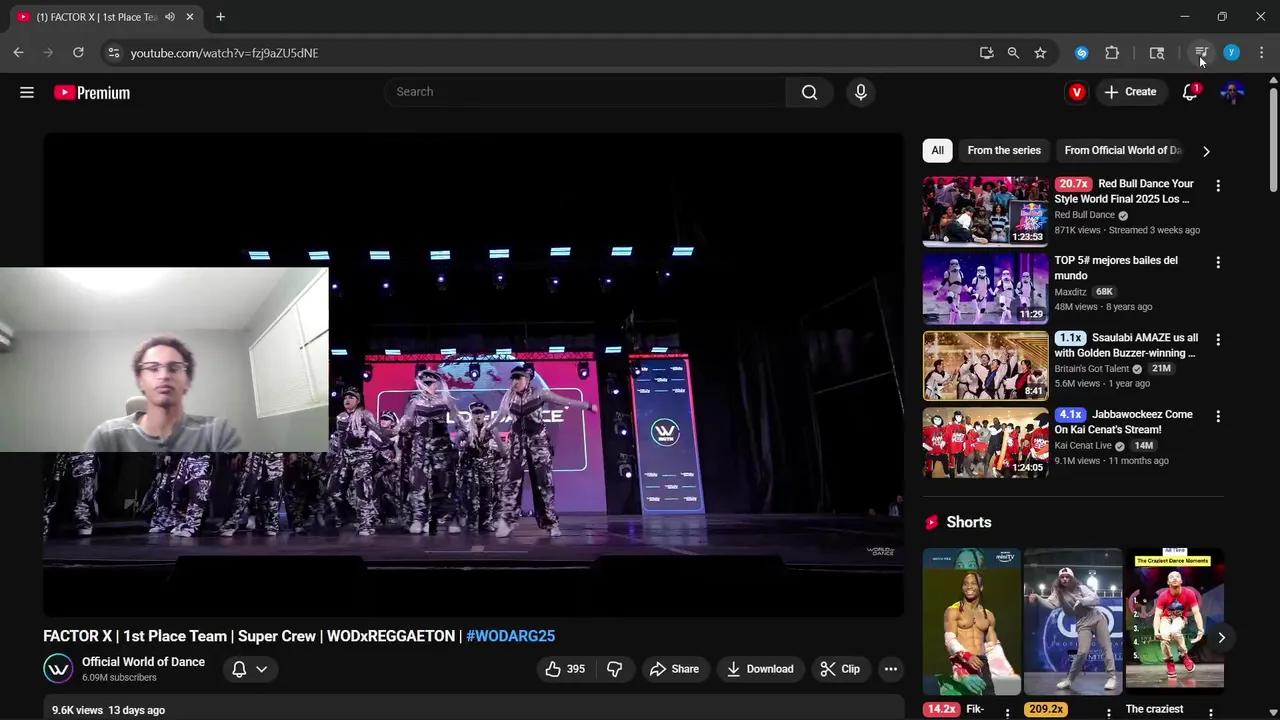Click the page vertical scrollbar
The image size is (1280, 720).
tap(1273, 140)
